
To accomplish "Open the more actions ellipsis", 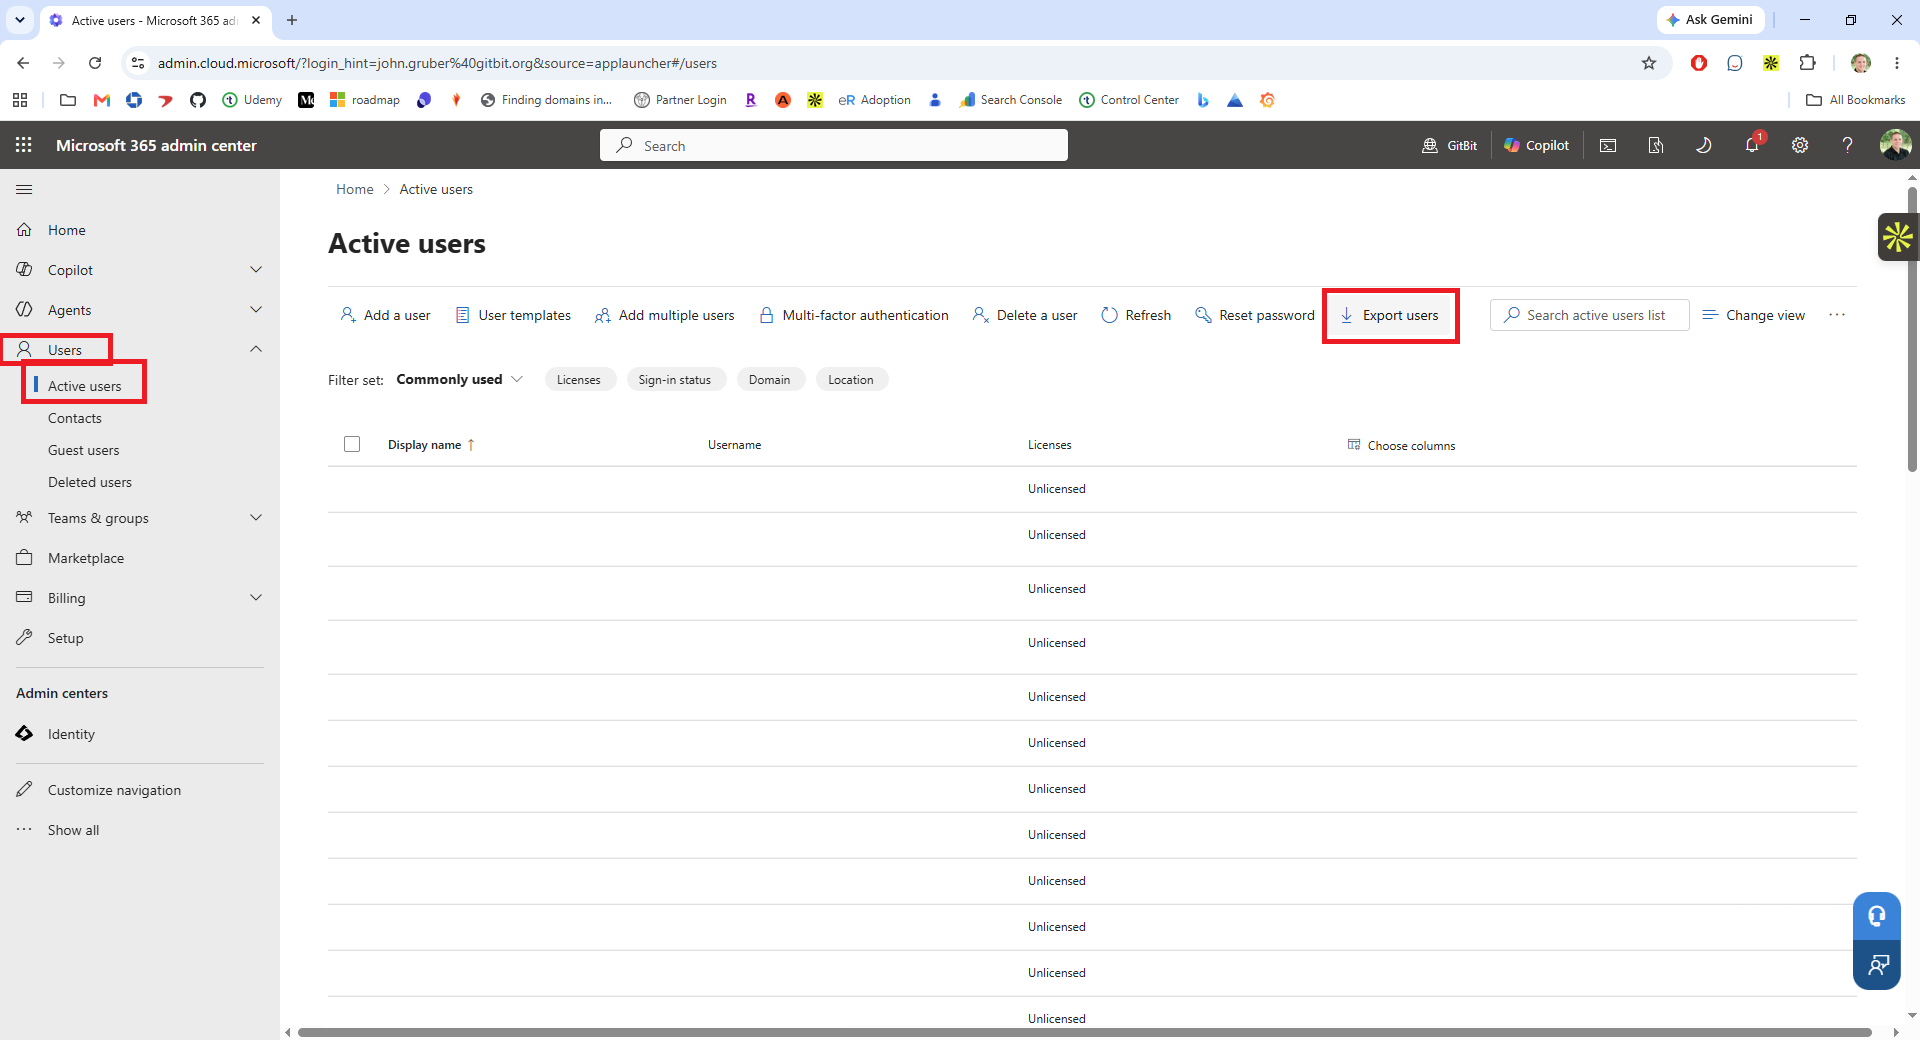I will 1837,315.
